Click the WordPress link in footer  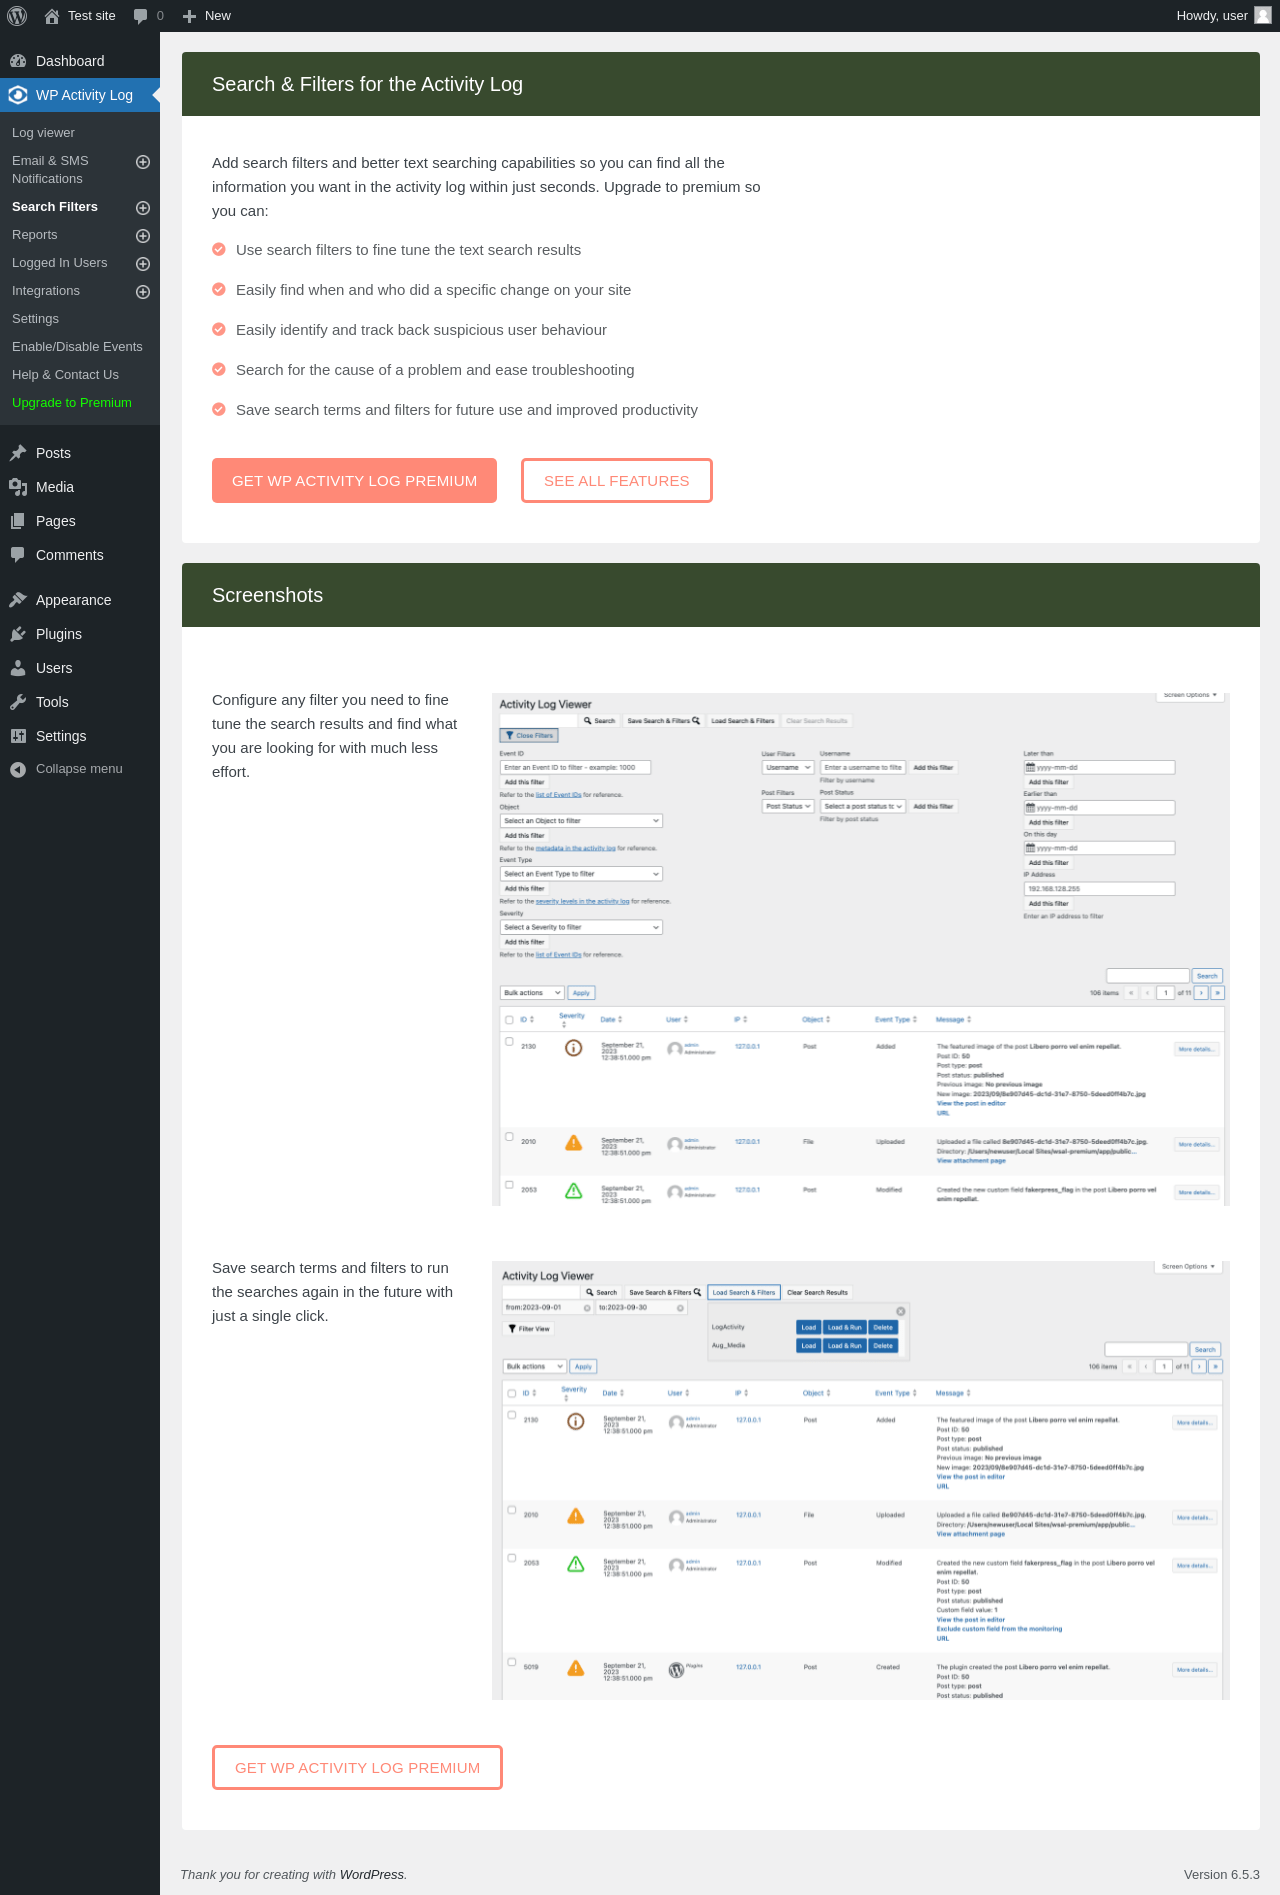point(372,1875)
